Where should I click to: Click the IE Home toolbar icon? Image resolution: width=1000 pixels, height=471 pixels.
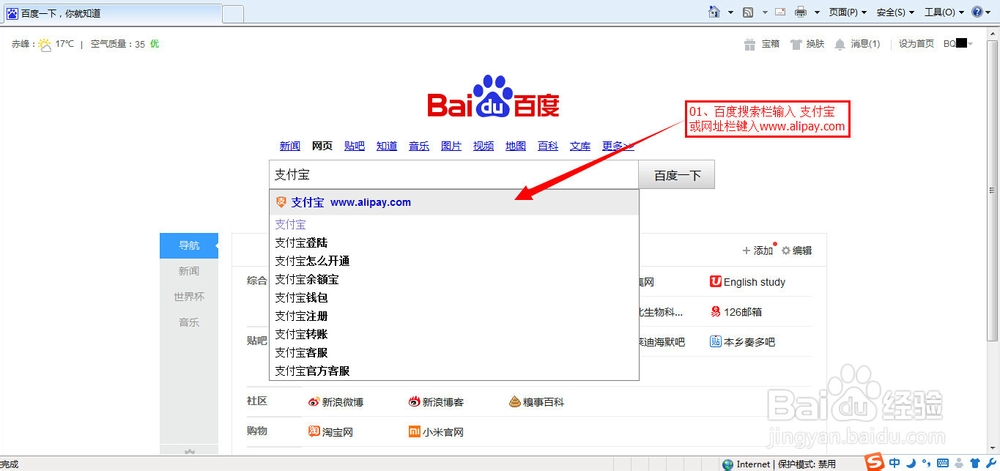coord(714,11)
